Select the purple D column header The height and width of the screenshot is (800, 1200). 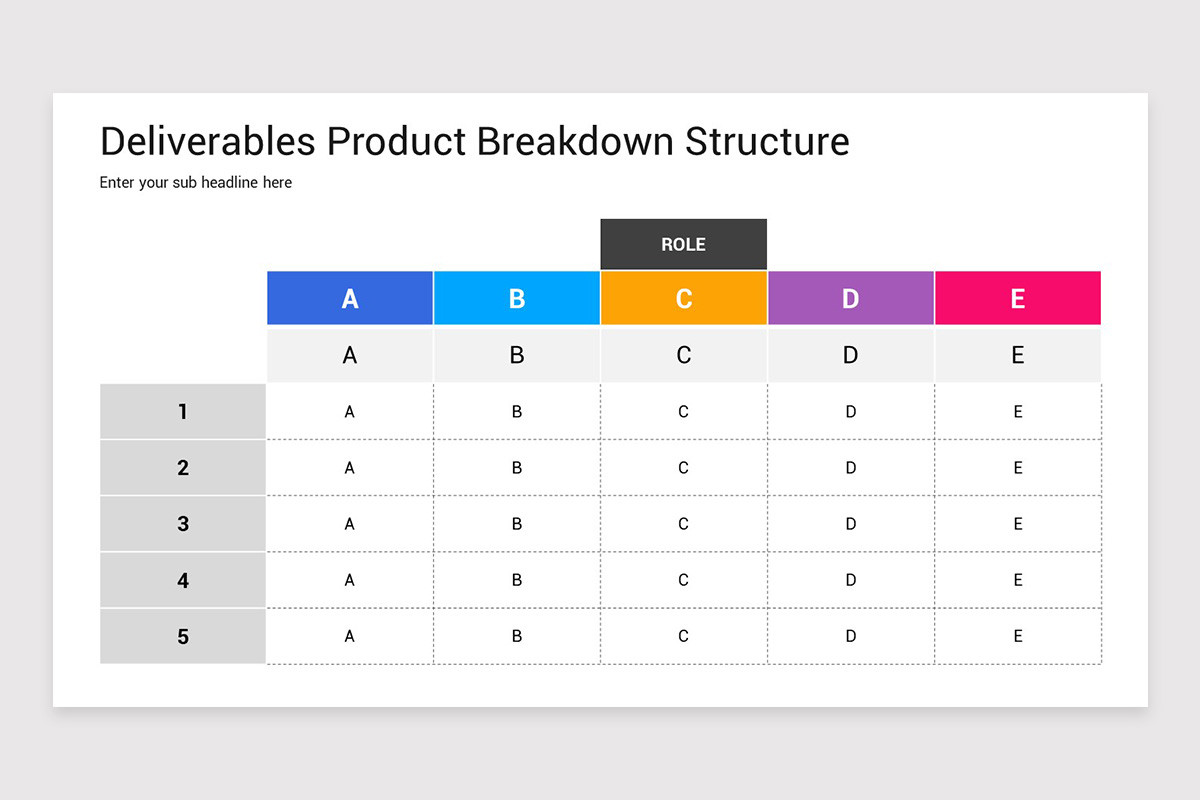coord(851,298)
